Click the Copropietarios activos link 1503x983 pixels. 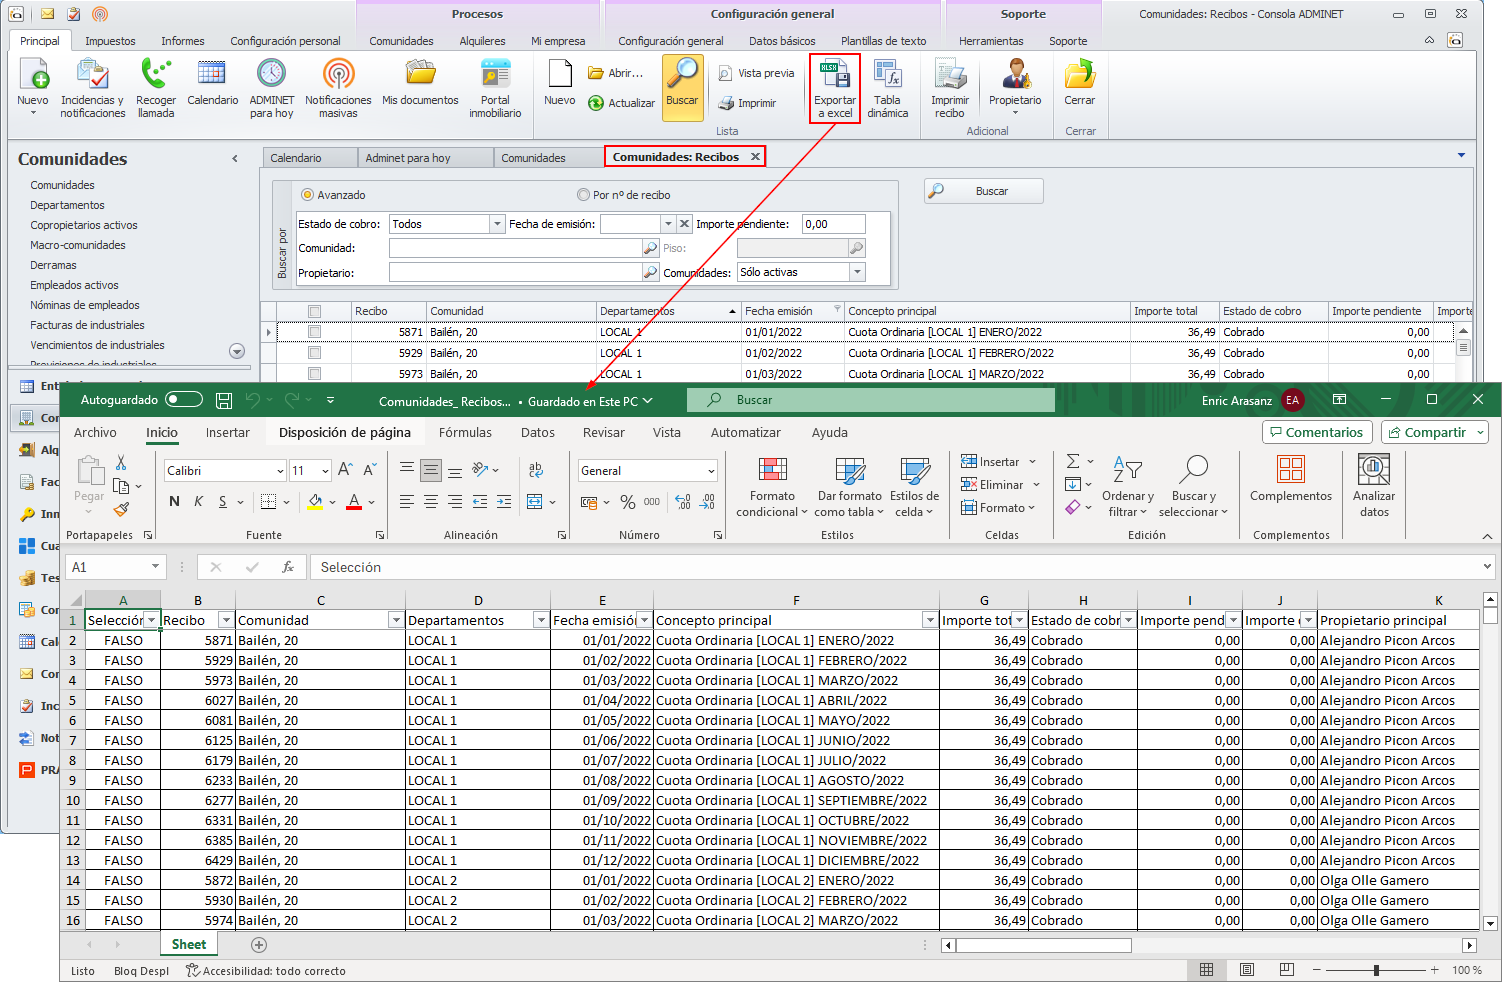coord(84,225)
